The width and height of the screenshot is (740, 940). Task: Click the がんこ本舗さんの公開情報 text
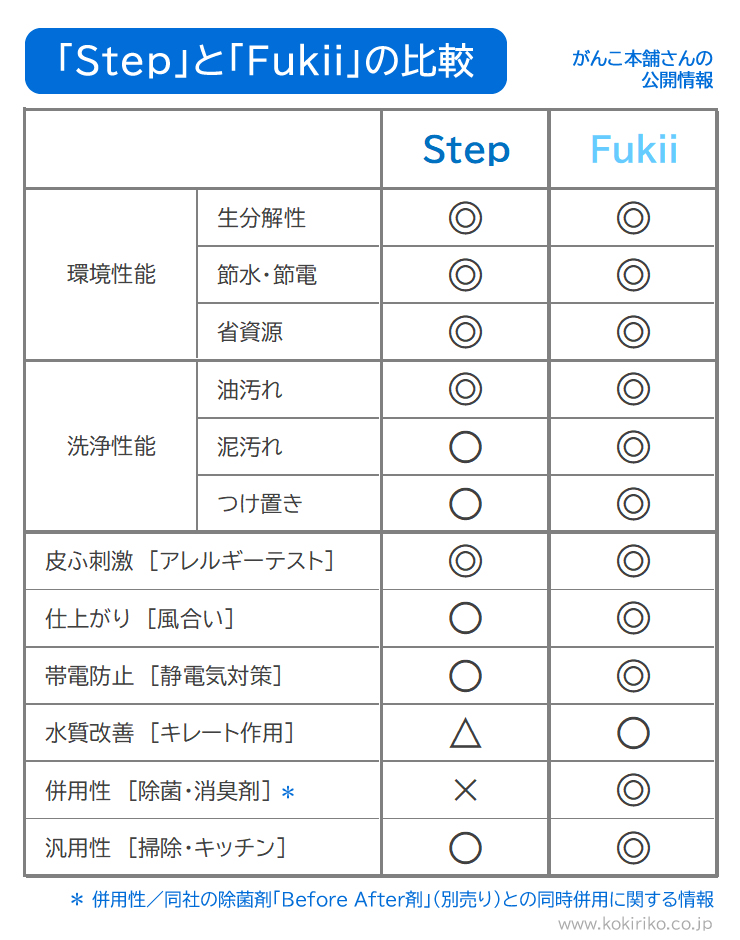tap(643, 68)
